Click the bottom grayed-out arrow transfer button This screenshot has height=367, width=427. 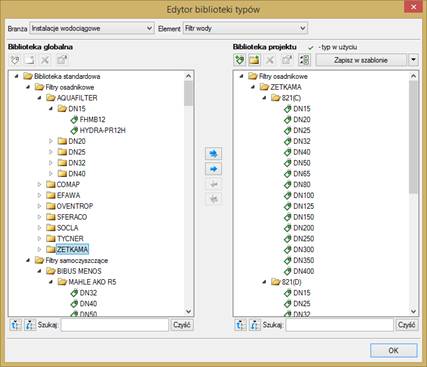click(x=213, y=199)
